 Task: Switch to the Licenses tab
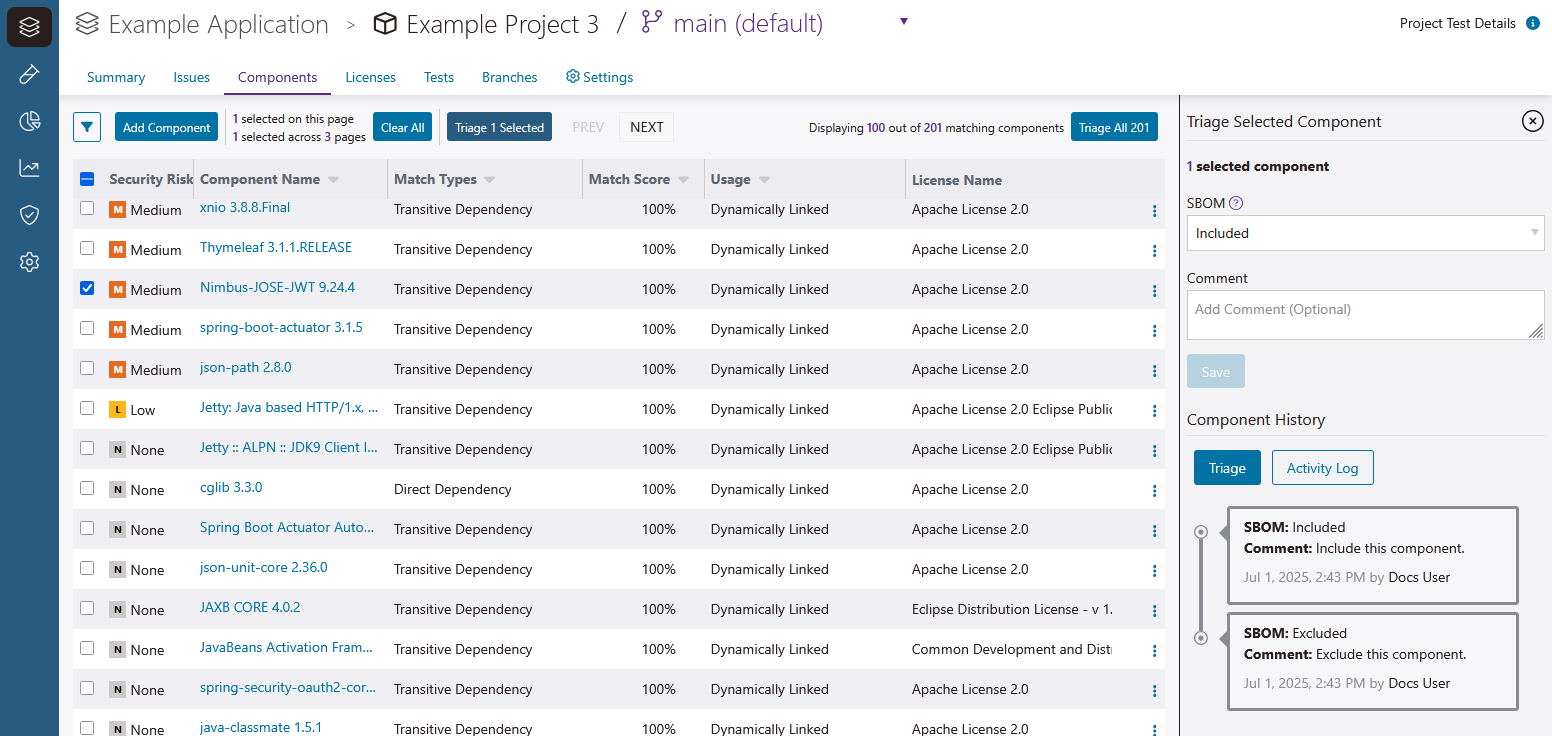tap(370, 77)
